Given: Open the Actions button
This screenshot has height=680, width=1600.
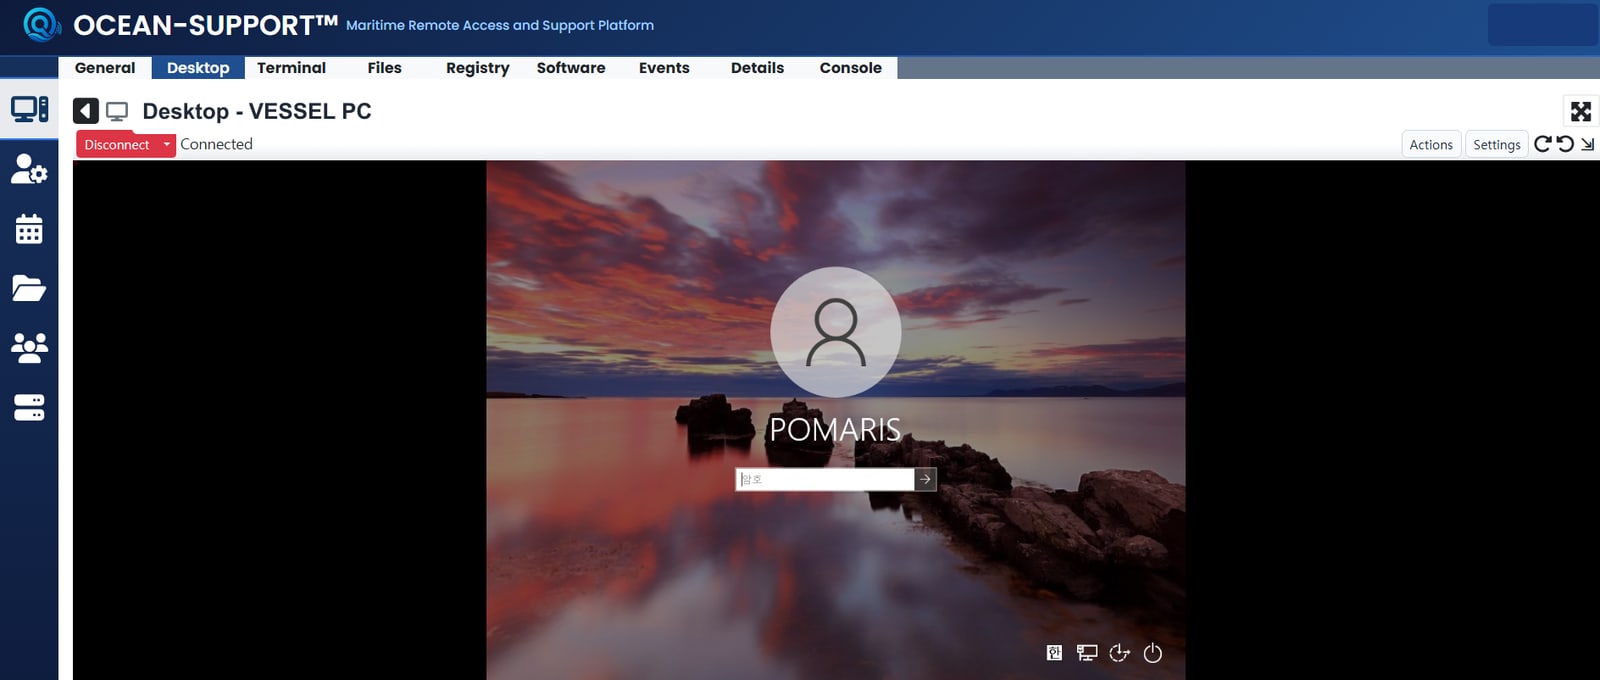Looking at the screenshot, I should pos(1431,144).
